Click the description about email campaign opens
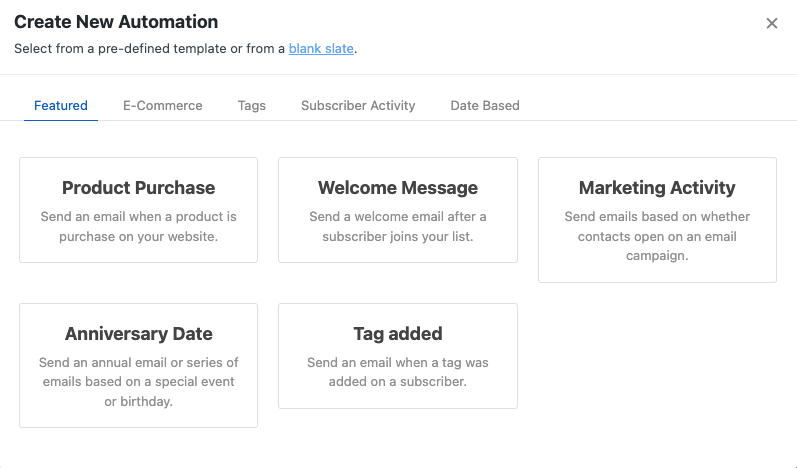797x468 pixels. pos(657,236)
